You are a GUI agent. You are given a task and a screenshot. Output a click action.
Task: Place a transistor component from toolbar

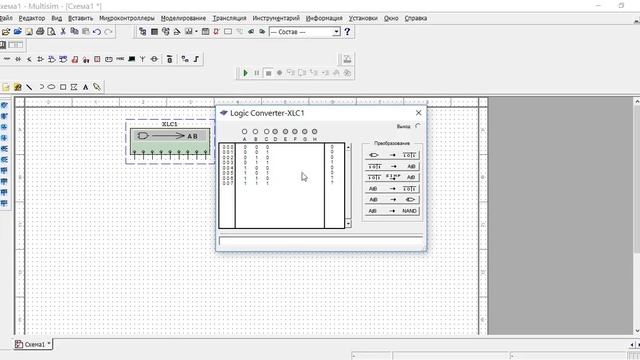[29, 60]
